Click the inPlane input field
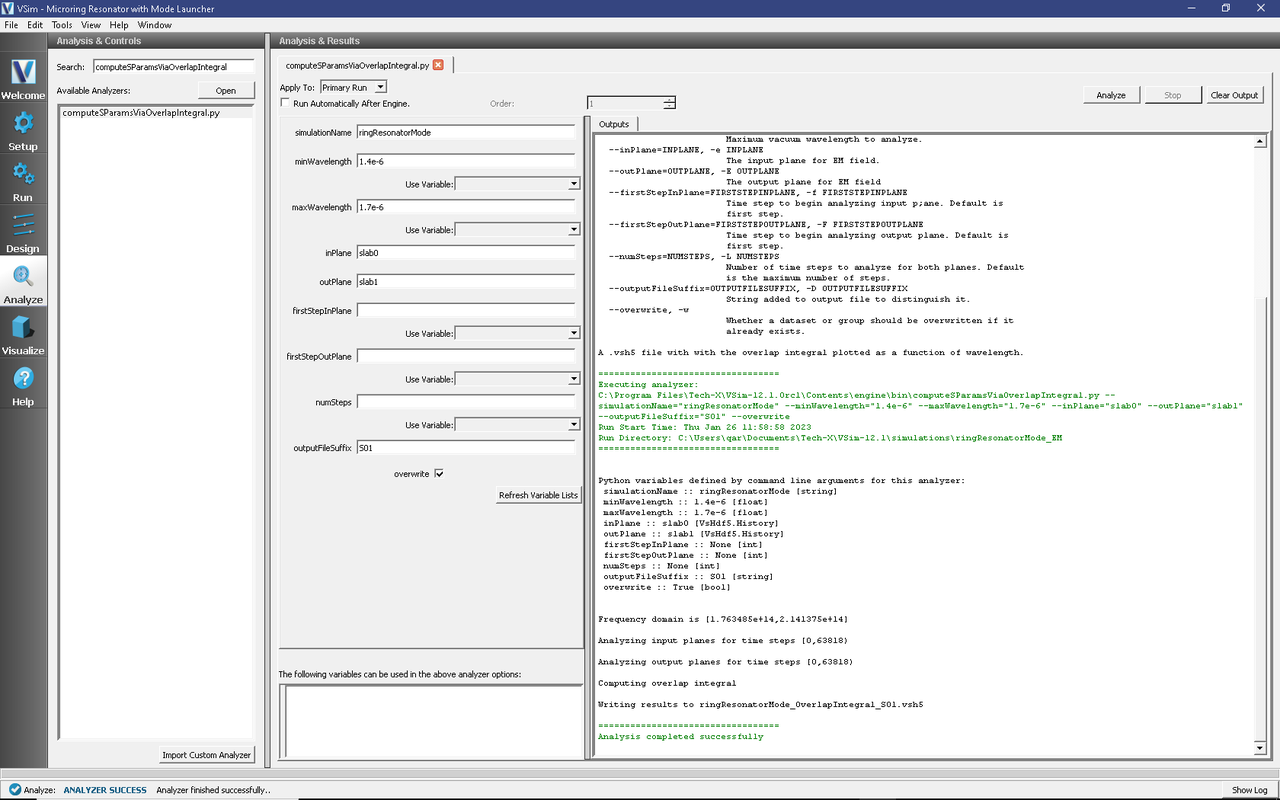The image size is (1280, 800). click(466, 253)
